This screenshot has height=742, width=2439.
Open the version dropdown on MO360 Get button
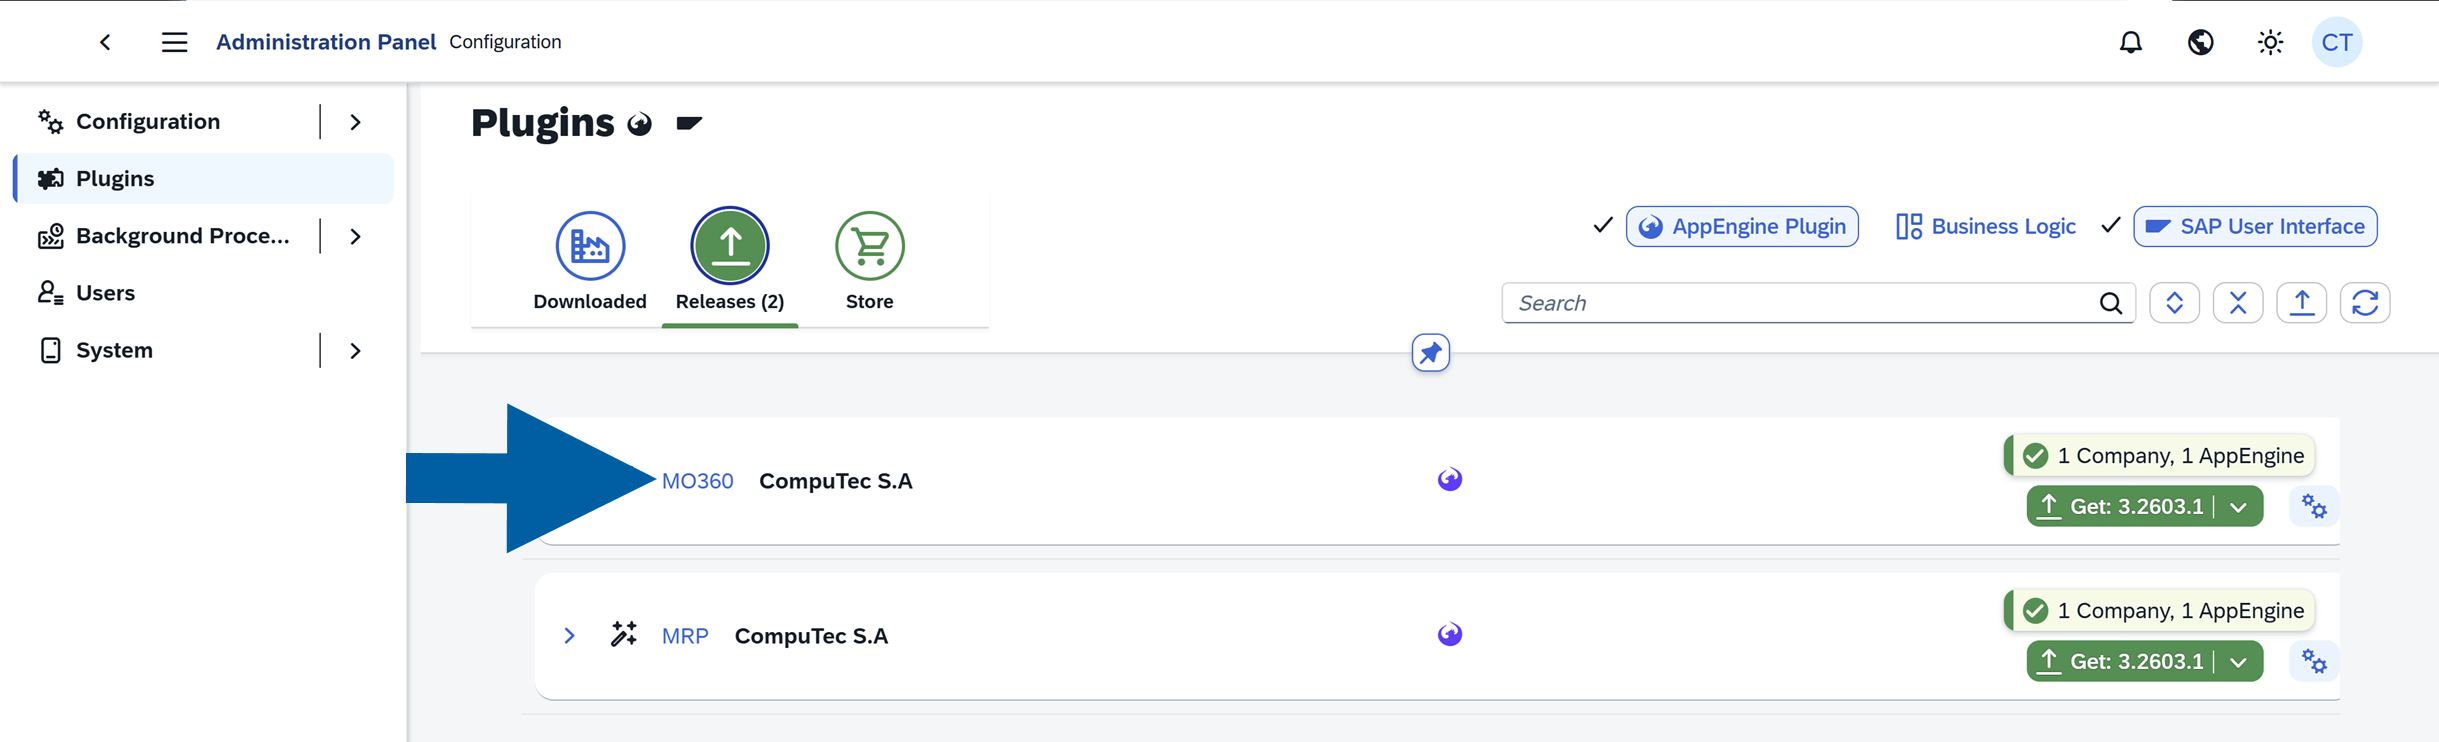[2240, 506]
